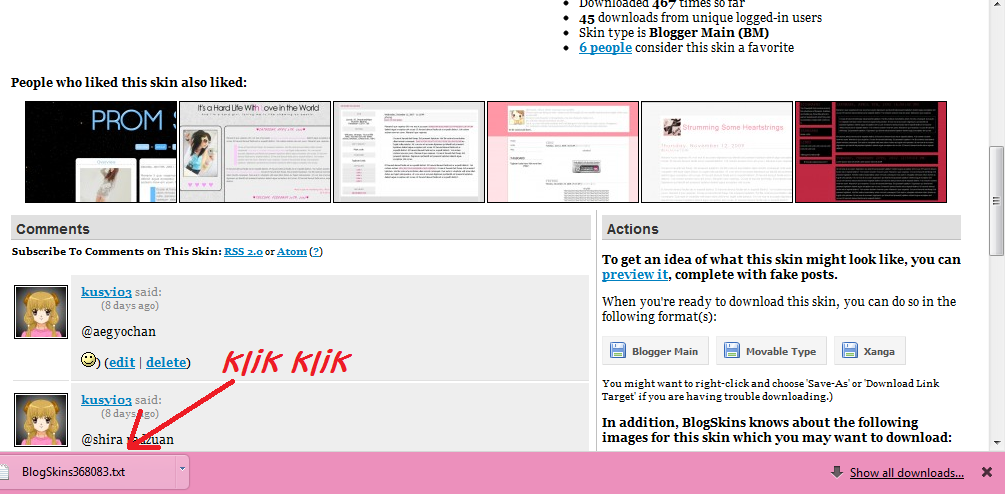This screenshot has height=494, width=1005.
Task: Click the page vertical scrollbar thumb
Action: [x=997, y=201]
